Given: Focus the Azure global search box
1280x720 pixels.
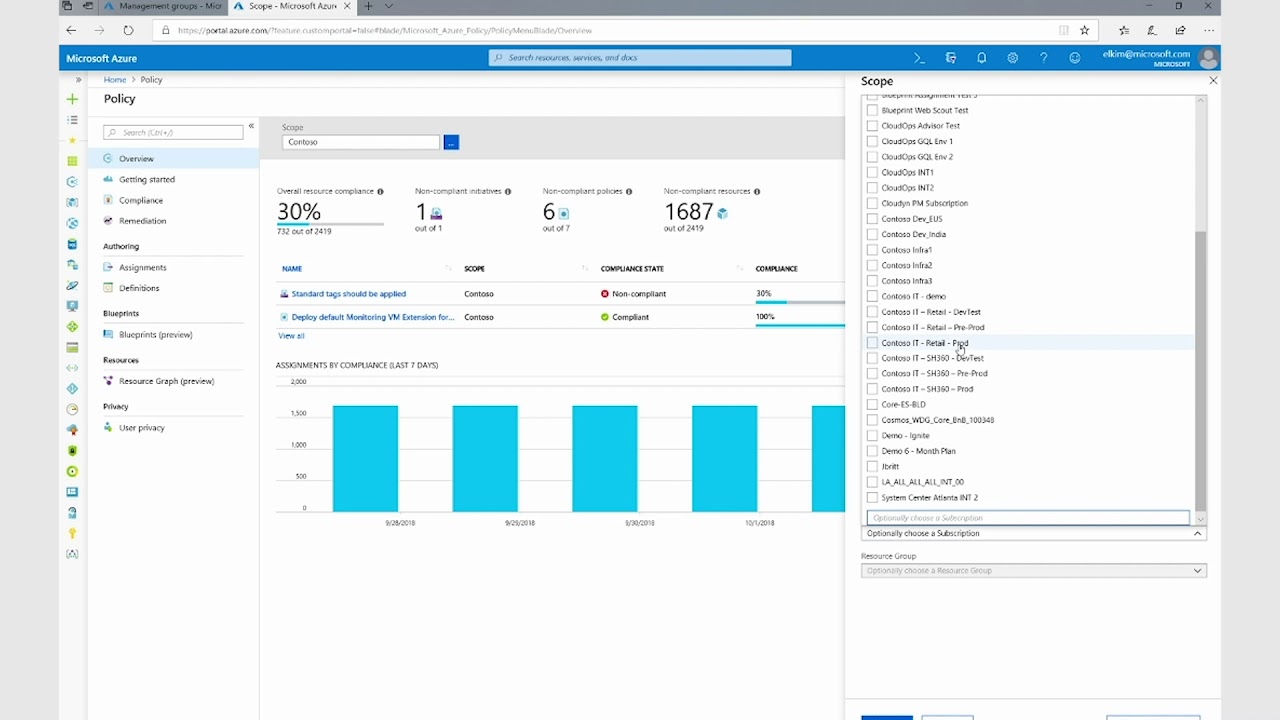Looking at the screenshot, I should [640, 58].
